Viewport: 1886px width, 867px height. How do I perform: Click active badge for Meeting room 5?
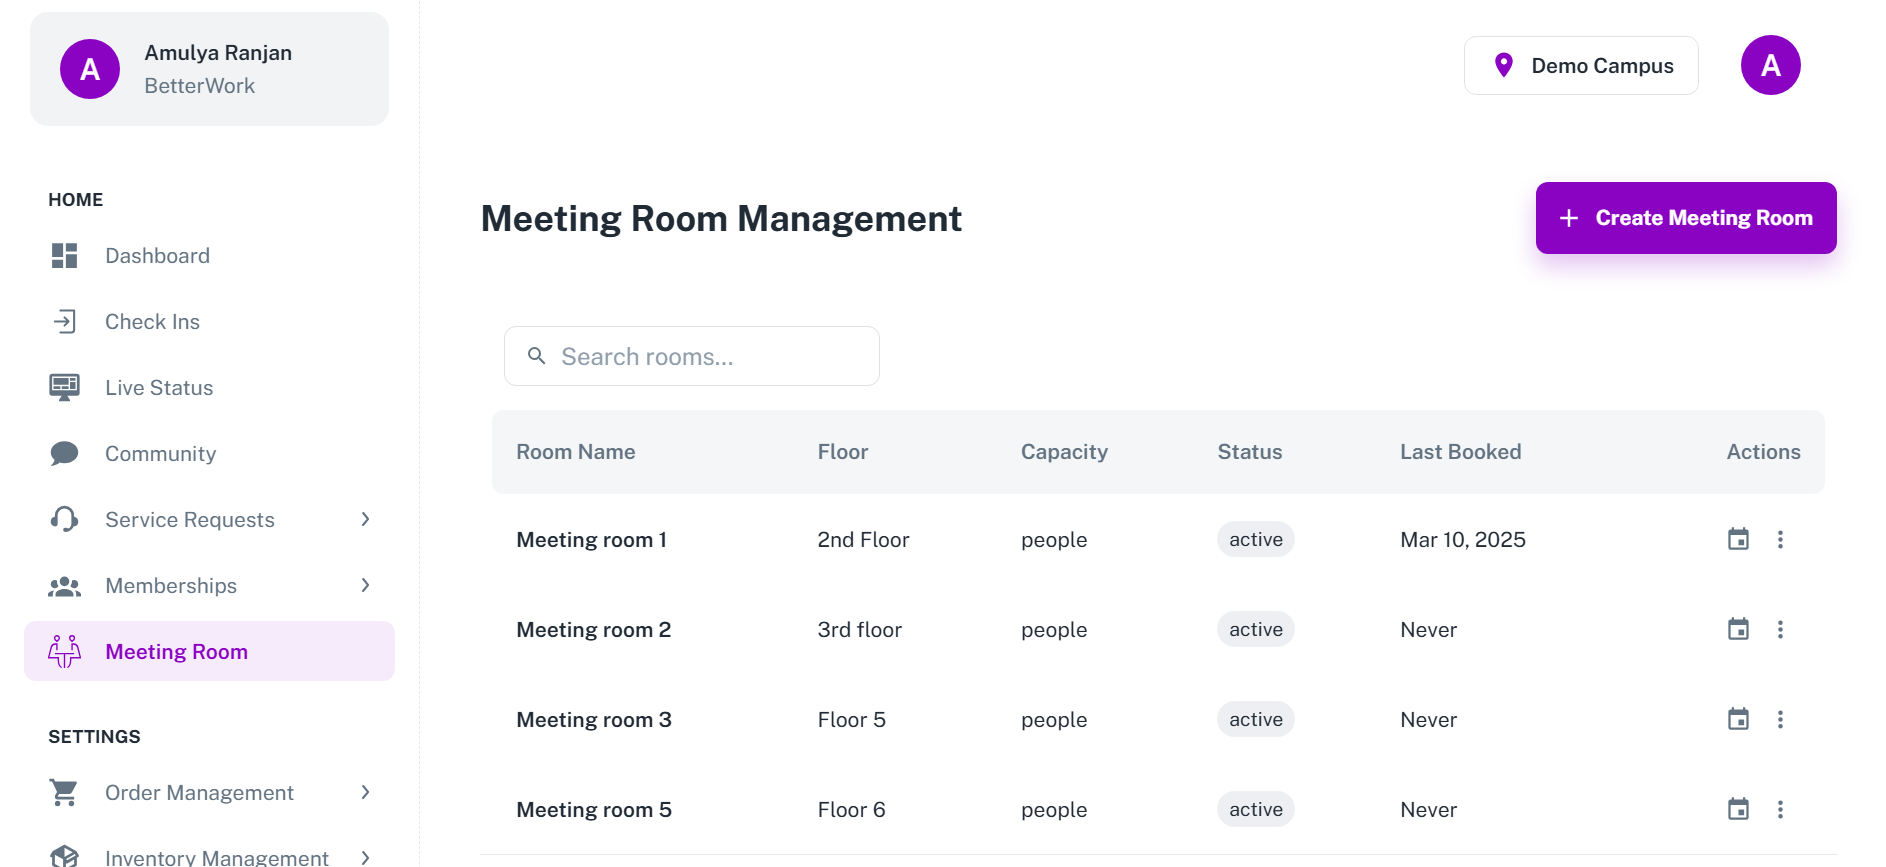point(1256,810)
